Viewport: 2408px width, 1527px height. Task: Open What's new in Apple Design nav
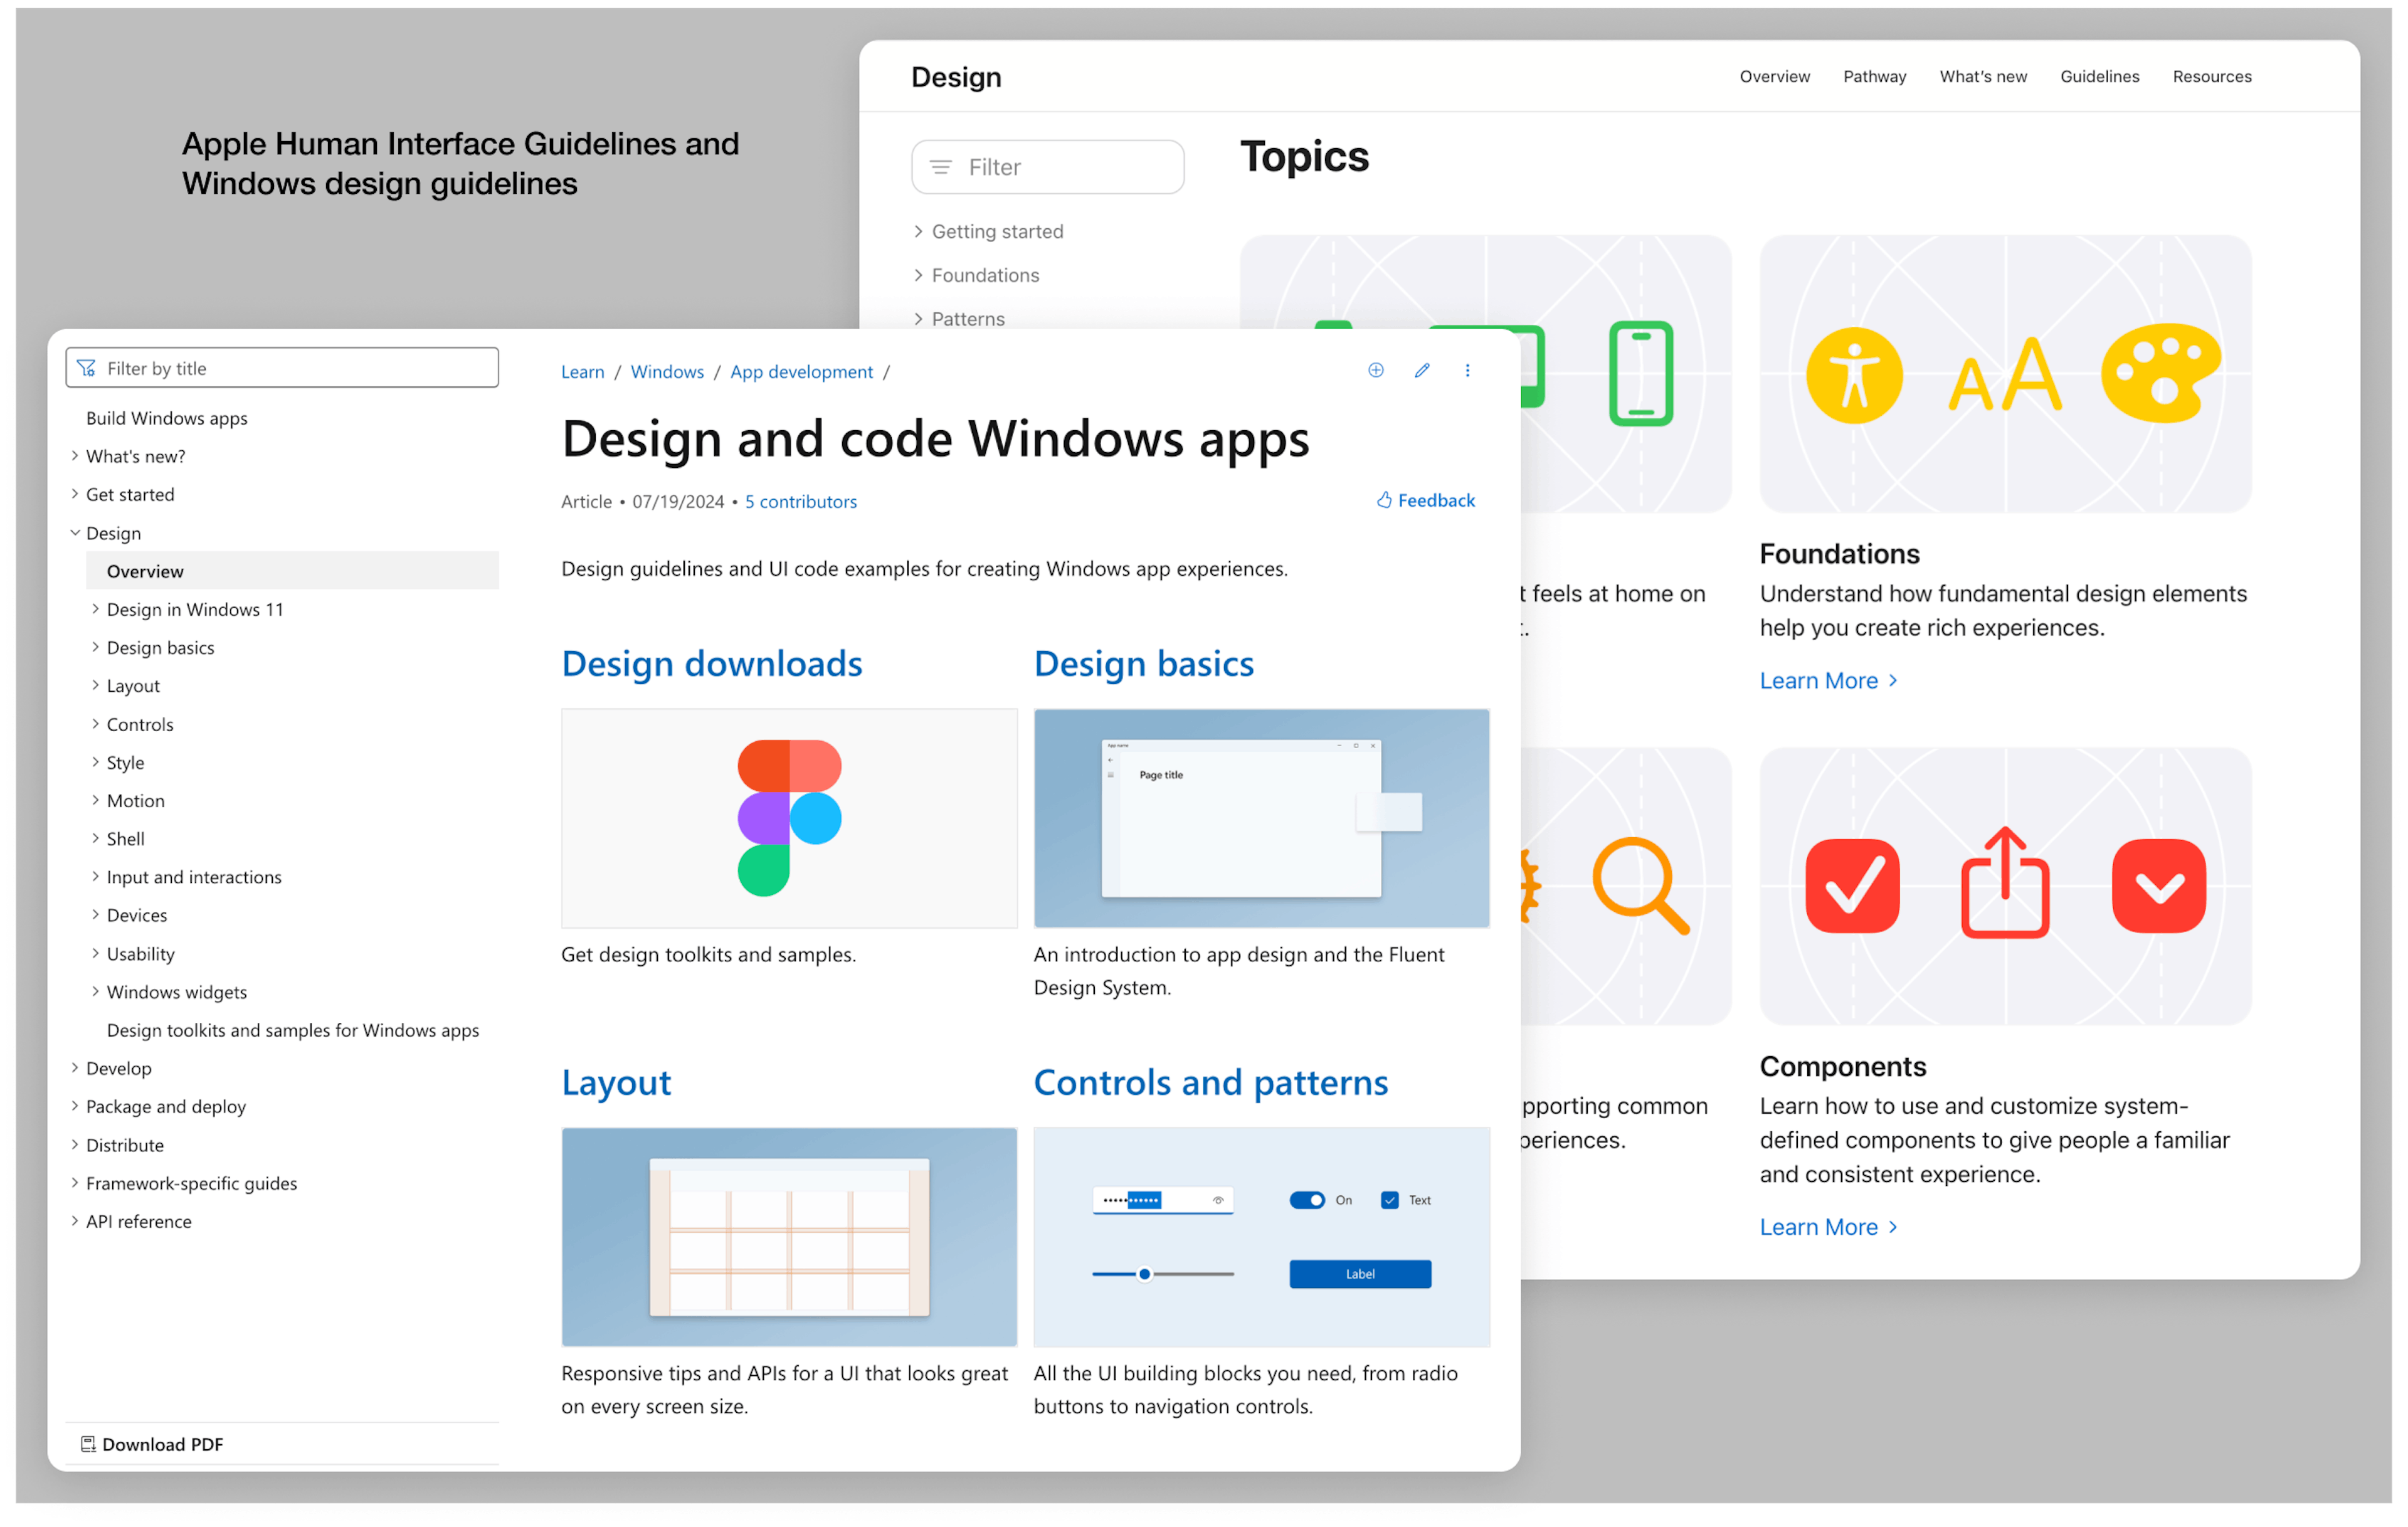click(1983, 77)
